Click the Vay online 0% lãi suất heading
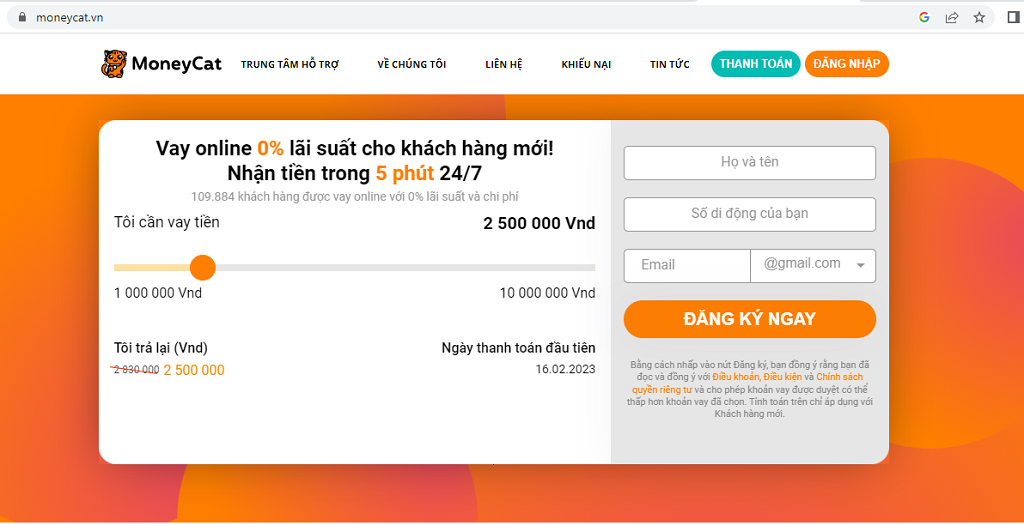Viewport: 1024px width, 524px height. tap(355, 148)
